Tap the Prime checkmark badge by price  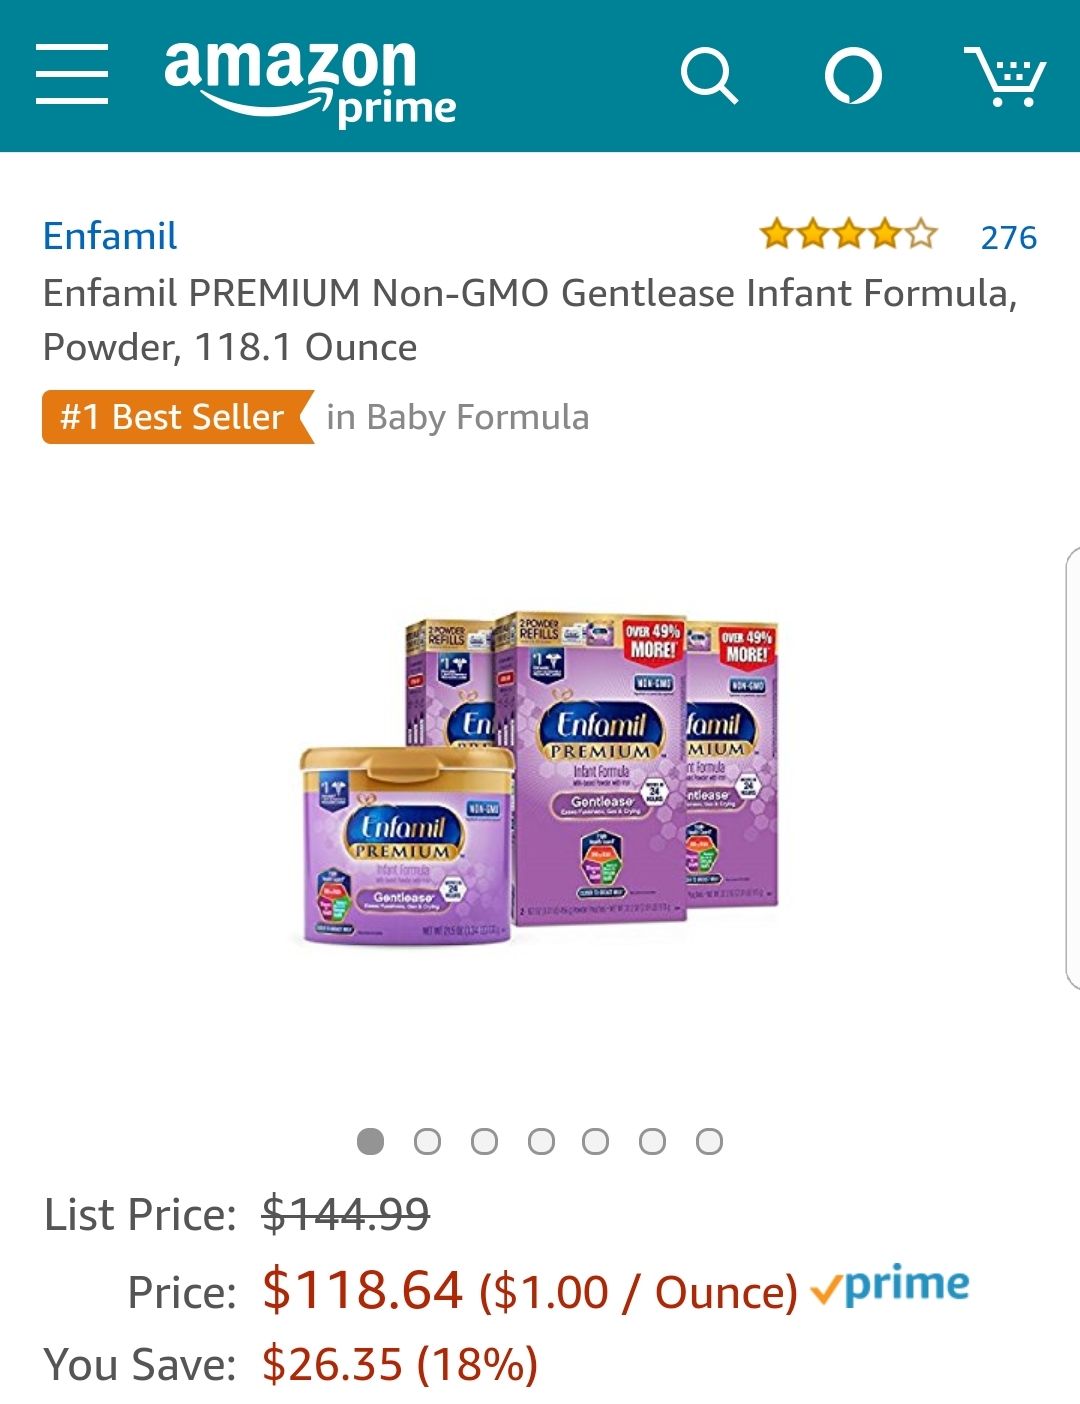(x=889, y=1286)
